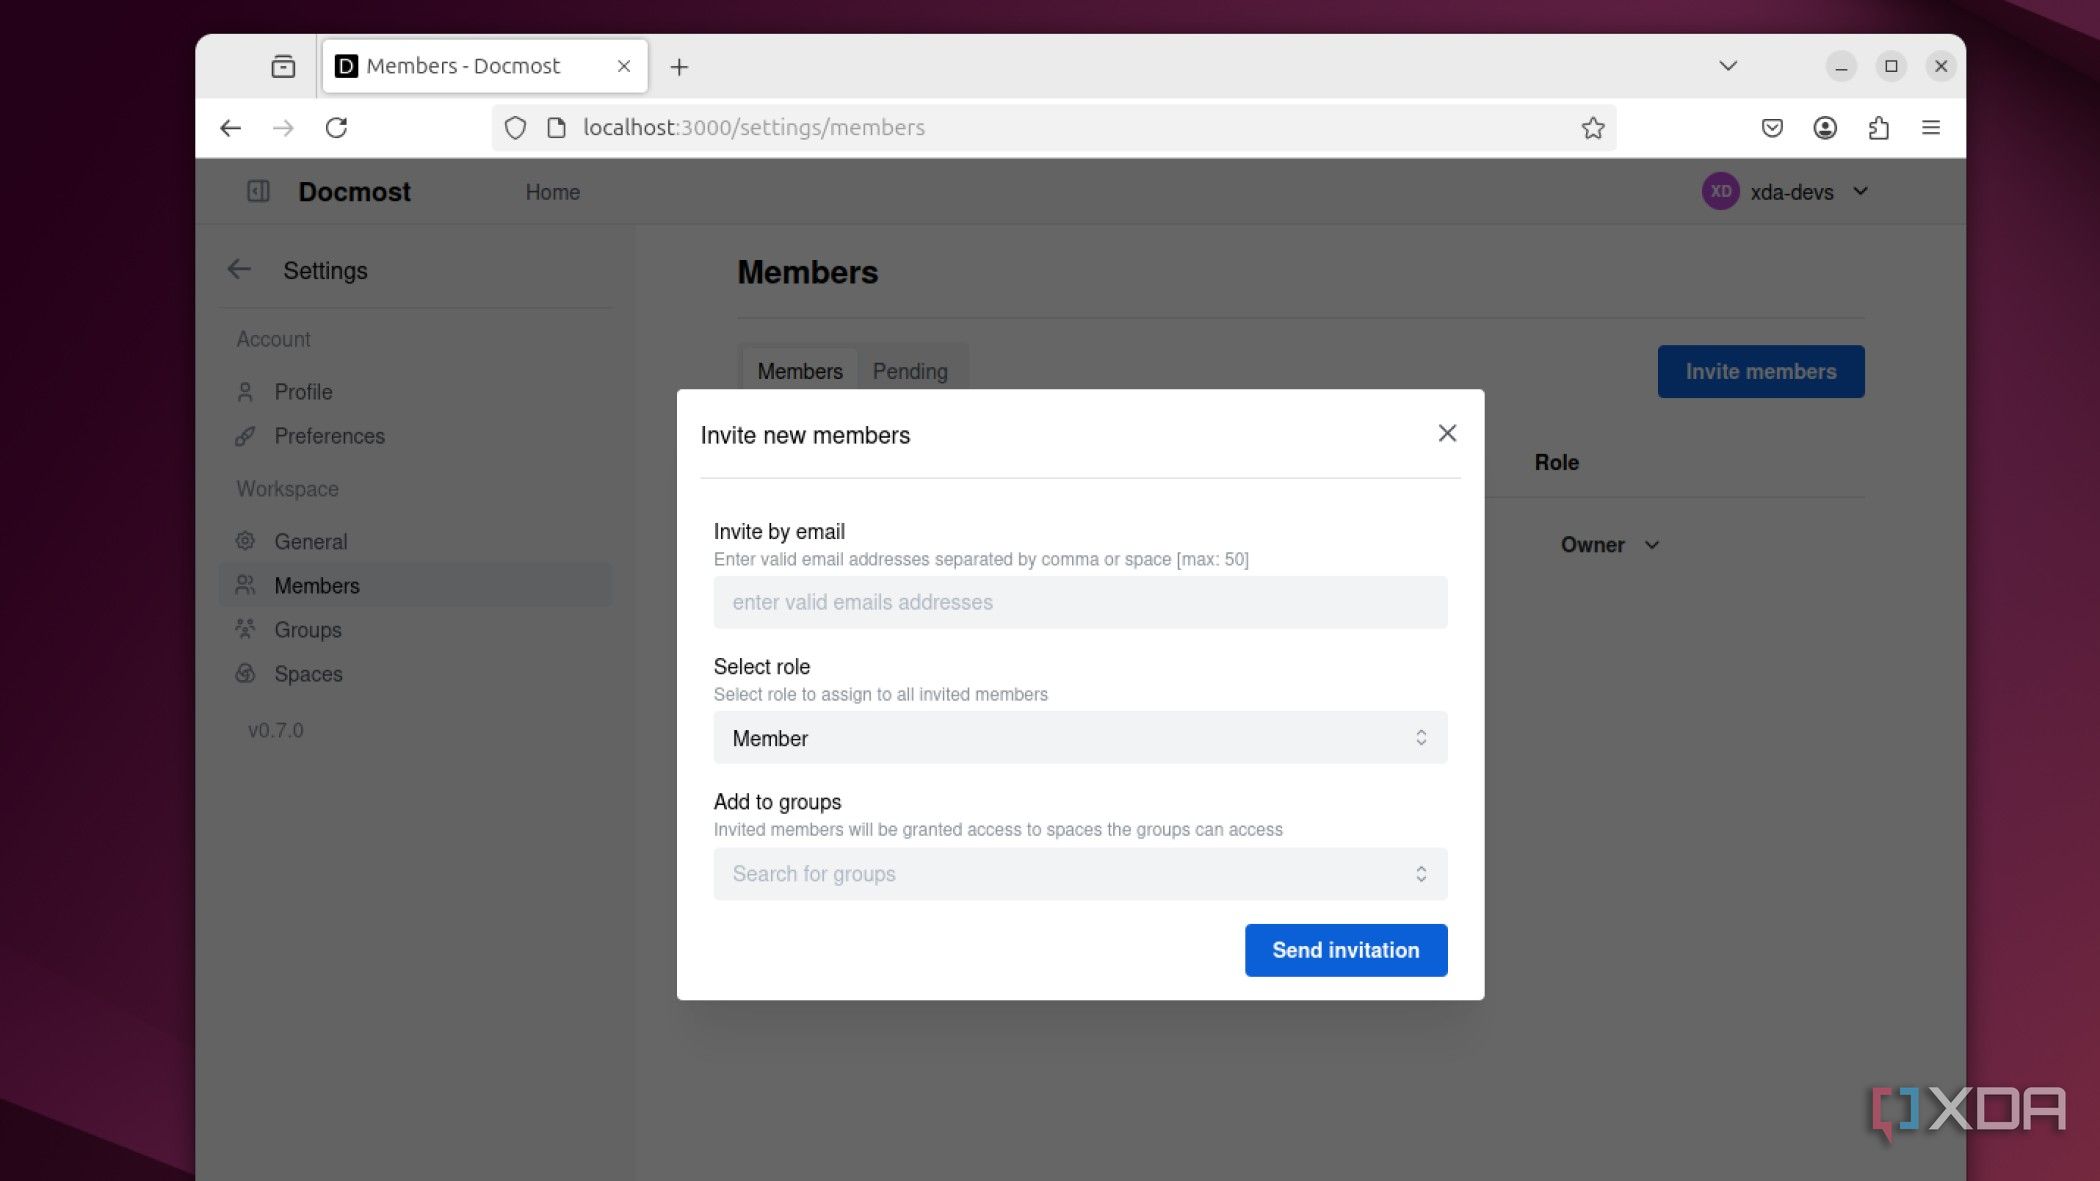Select the Members tab

(799, 371)
